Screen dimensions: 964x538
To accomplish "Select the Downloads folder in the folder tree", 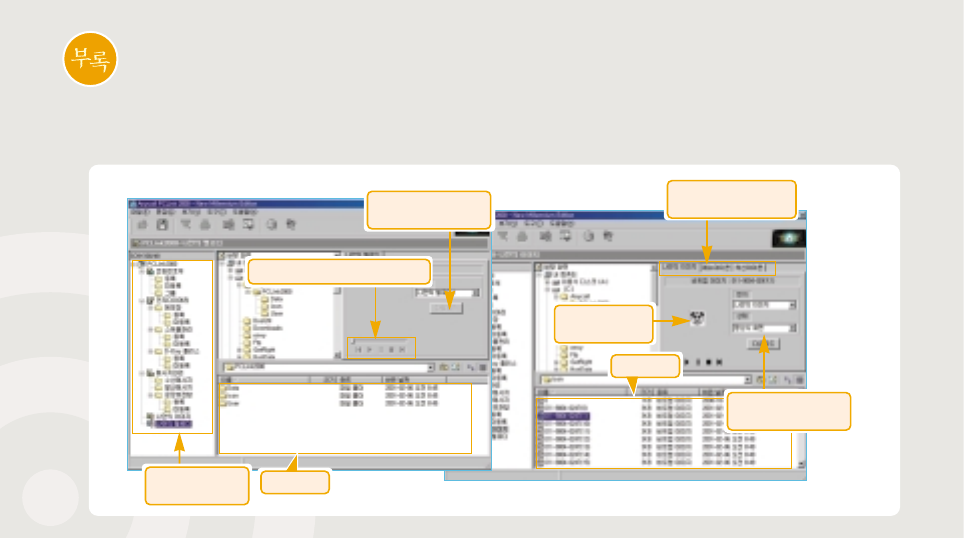I will coord(263,328).
